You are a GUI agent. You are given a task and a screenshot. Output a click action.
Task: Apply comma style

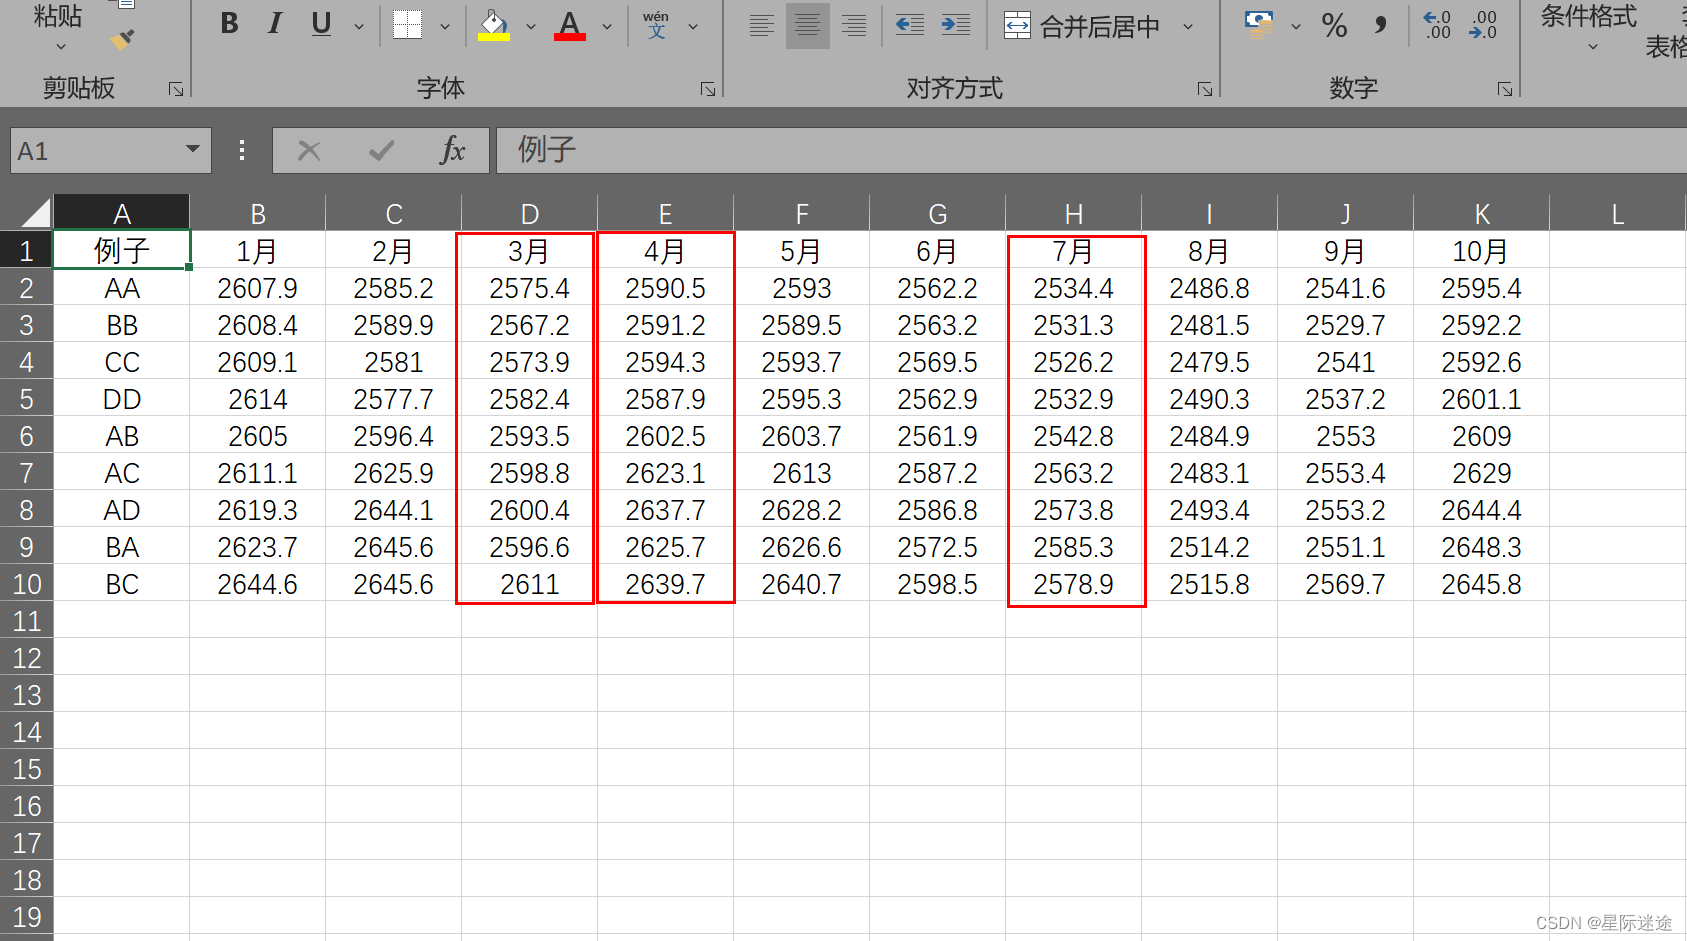(x=1381, y=25)
